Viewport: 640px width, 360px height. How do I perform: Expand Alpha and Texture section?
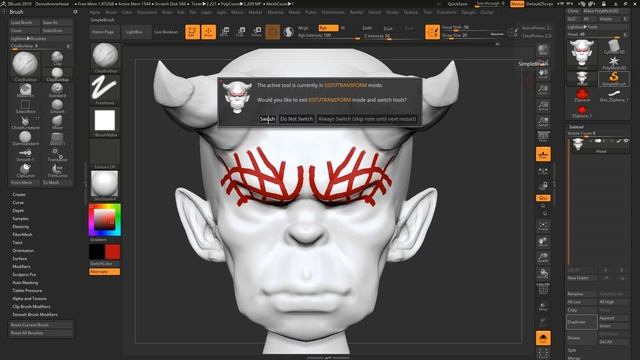click(x=29, y=298)
